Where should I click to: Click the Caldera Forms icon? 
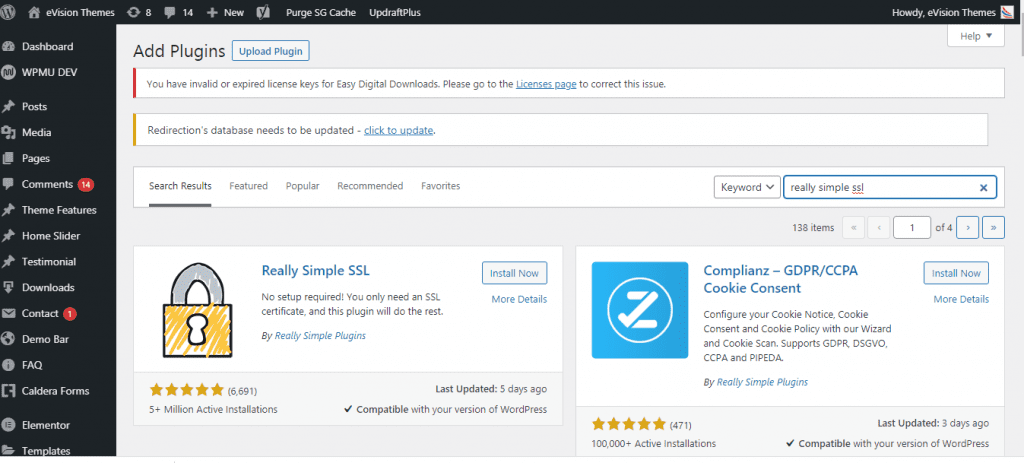pos(8,391)
